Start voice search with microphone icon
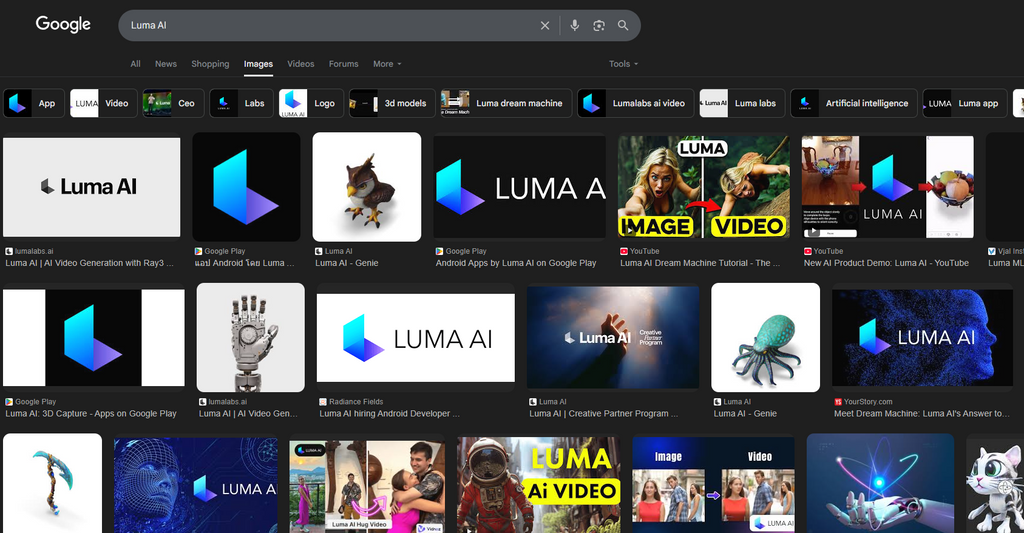Screen dimensions: 1024x533 (x=575, y=25)
